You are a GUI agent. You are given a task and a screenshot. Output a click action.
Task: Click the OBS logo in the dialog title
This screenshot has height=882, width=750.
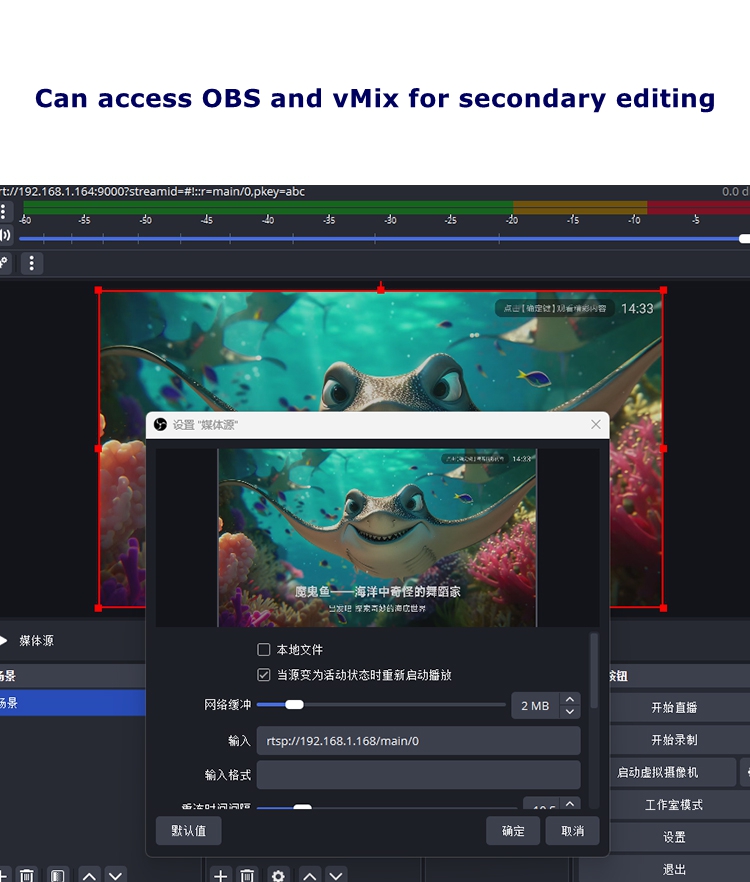tap(160, 425)
